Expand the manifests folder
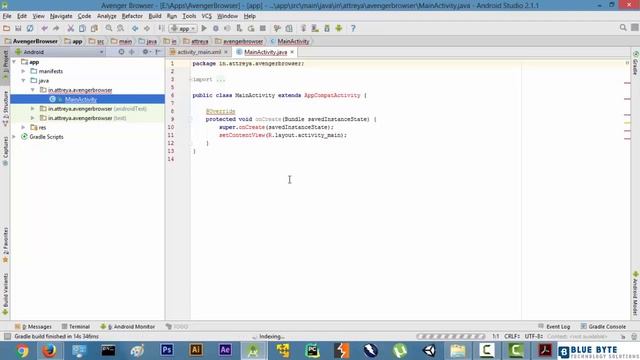This screenshot has width=640, height=360. tap(24, 71)
